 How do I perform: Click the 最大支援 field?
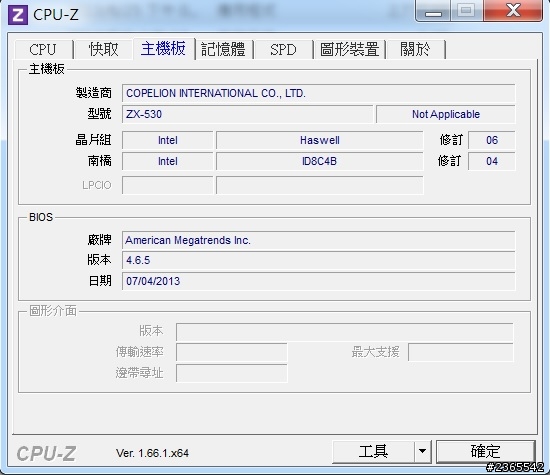click(461, 352)
